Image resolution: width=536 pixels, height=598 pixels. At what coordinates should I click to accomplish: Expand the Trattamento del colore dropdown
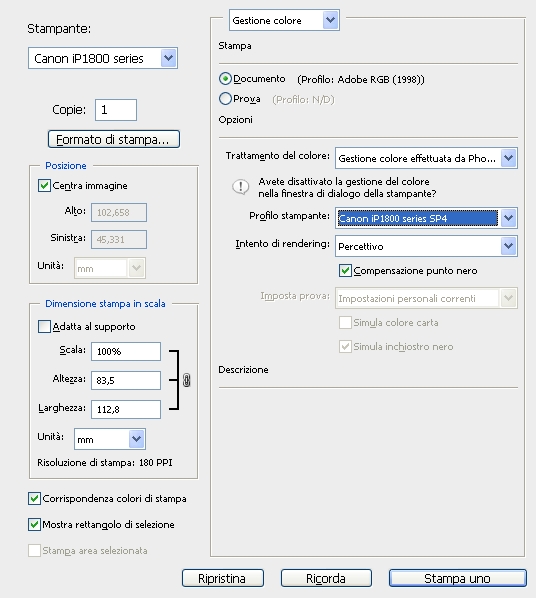(x=426, y=158)
